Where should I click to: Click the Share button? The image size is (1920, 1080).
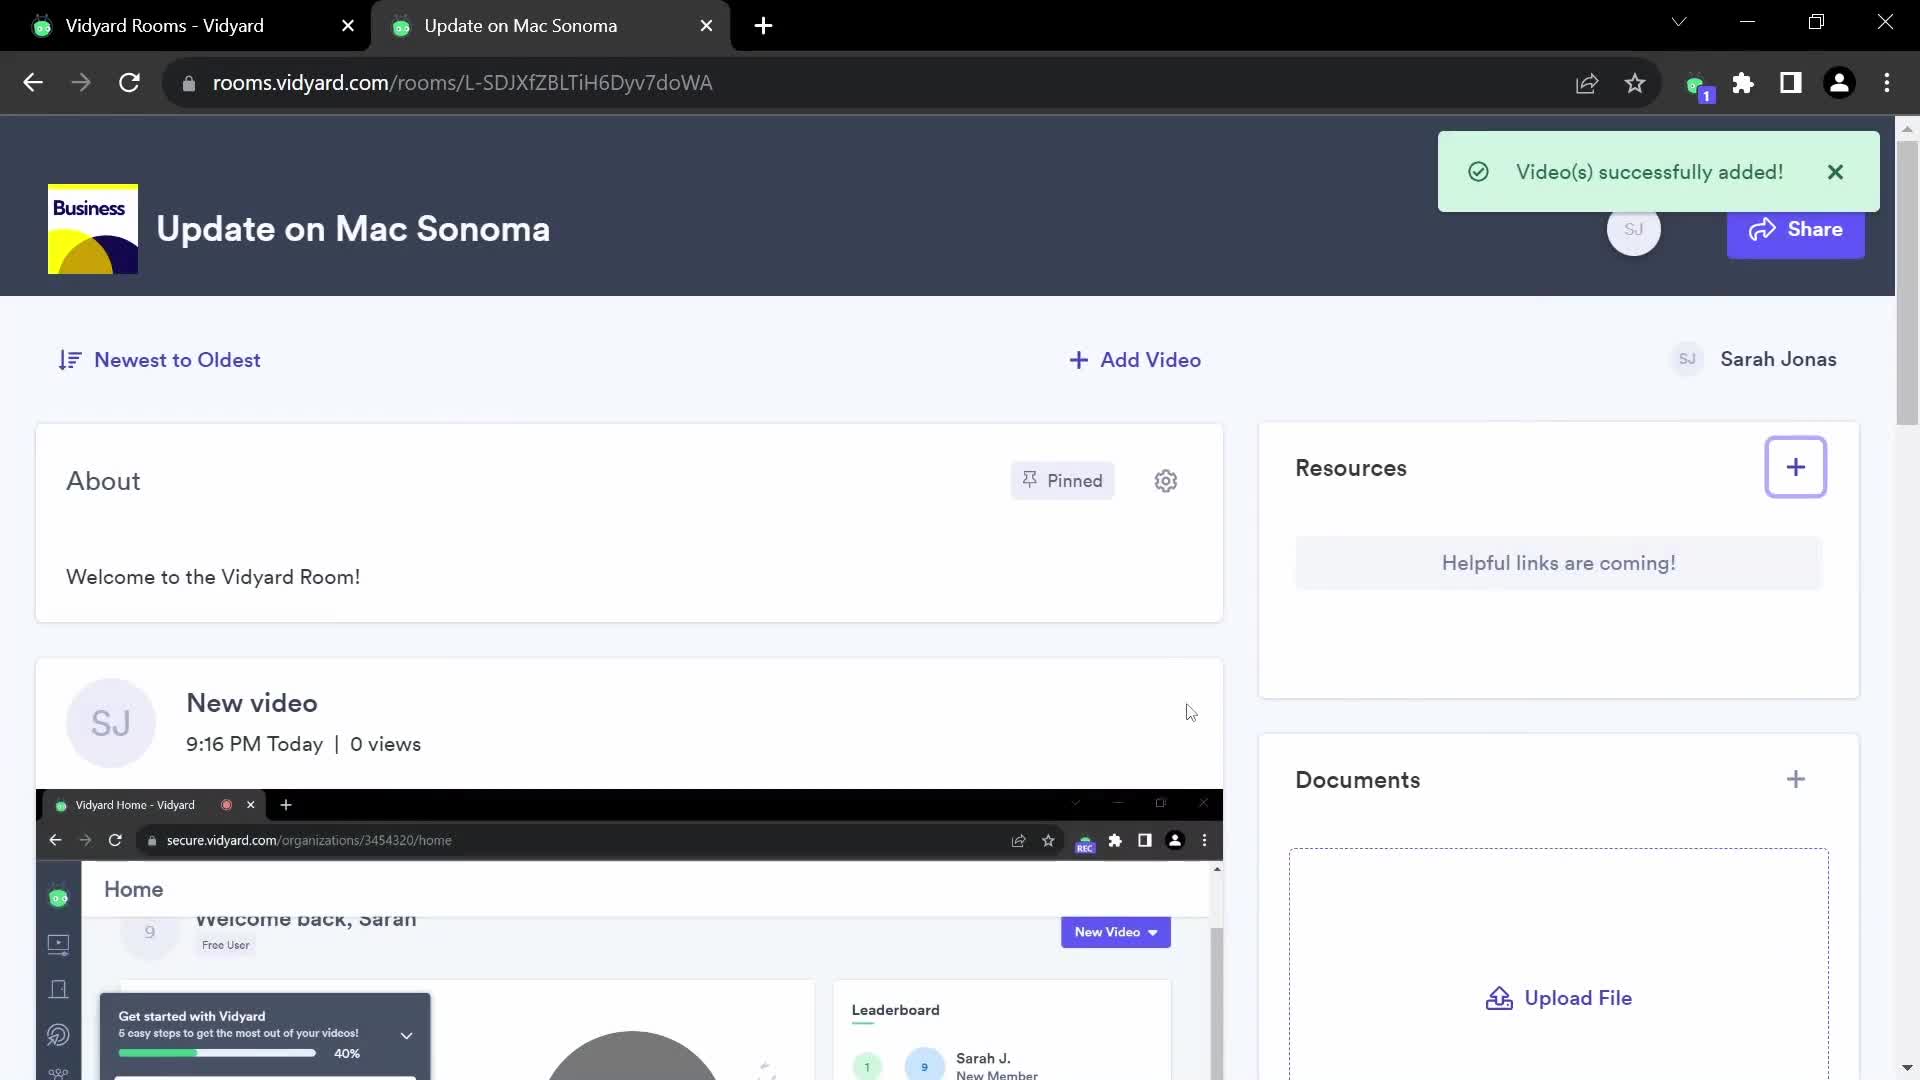coord(1795,230)
